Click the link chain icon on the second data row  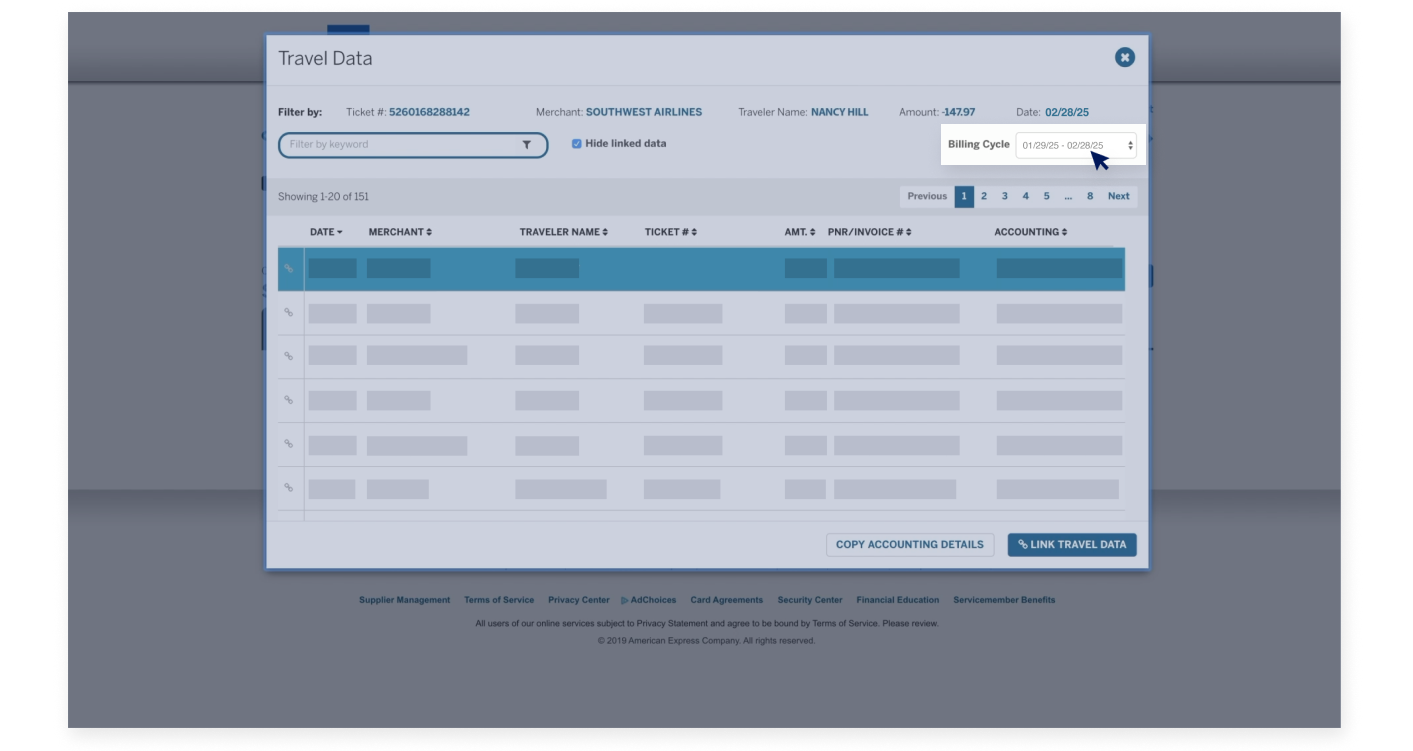tap(289, 312)
